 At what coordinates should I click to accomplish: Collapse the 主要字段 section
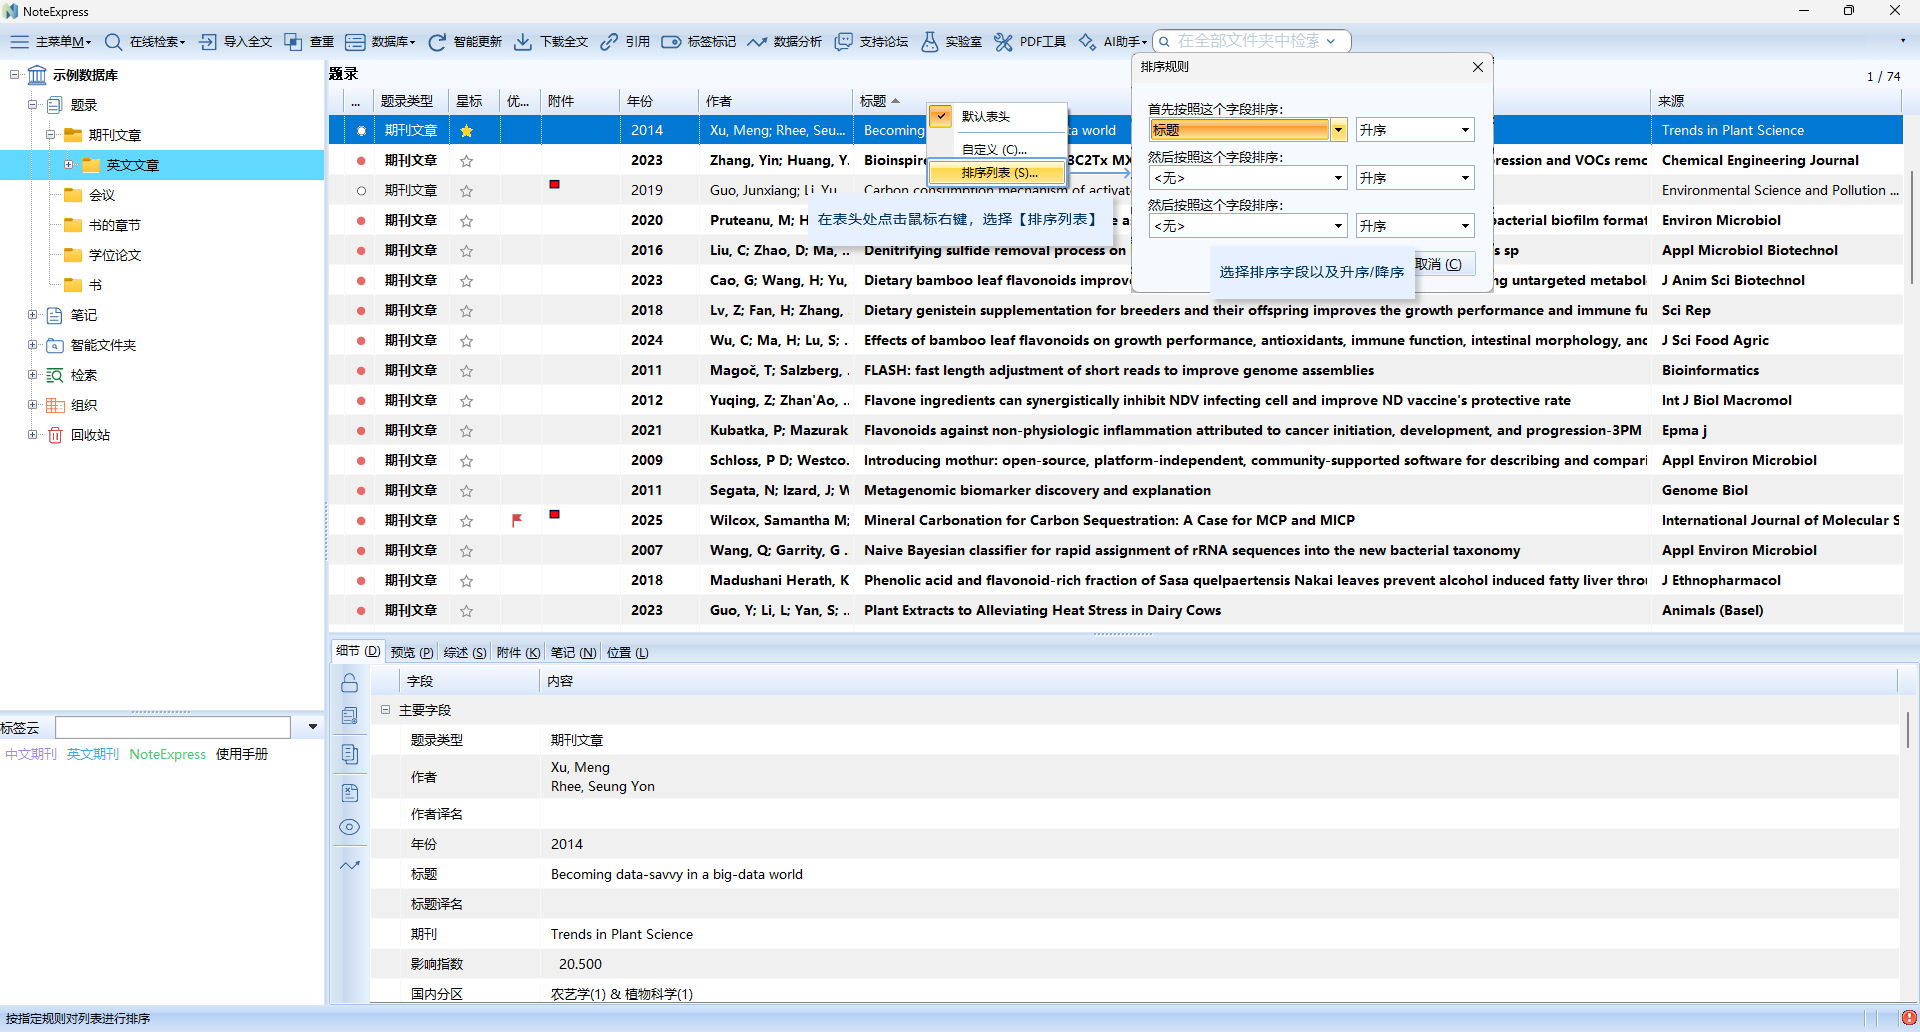pos(385,710)
